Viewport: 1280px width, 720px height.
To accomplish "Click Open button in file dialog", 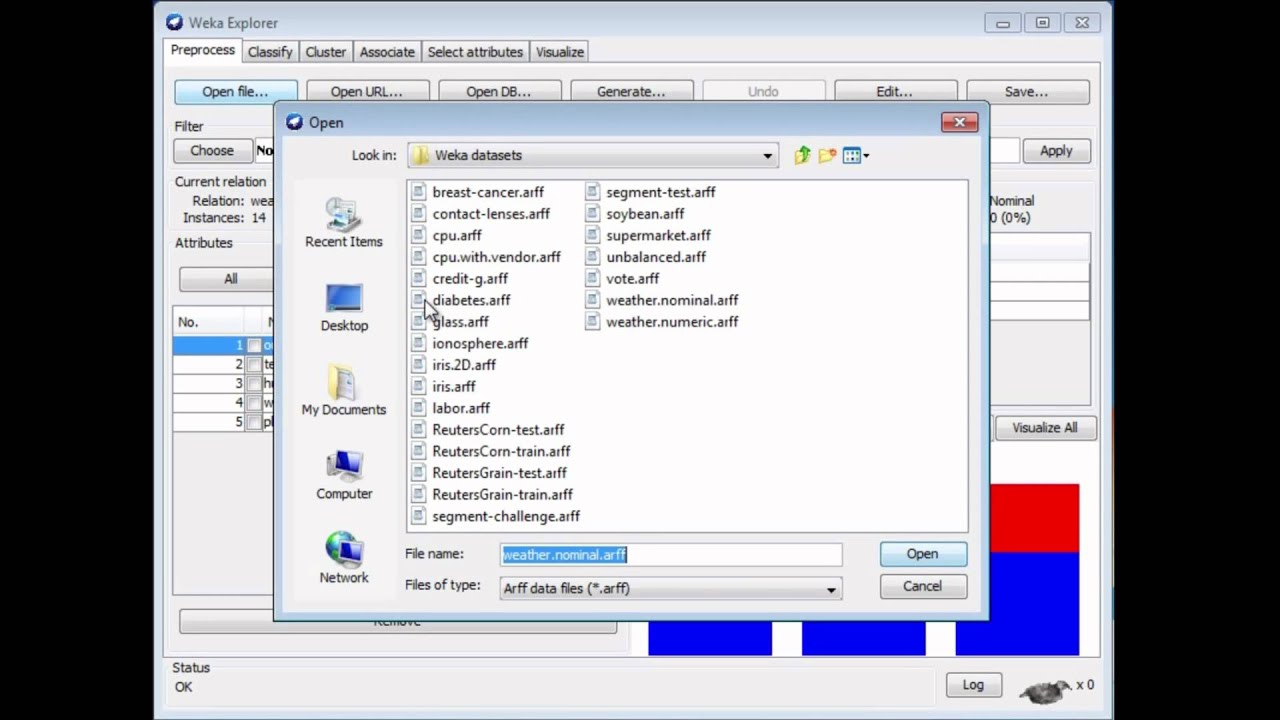I will (x=923, y=554).
